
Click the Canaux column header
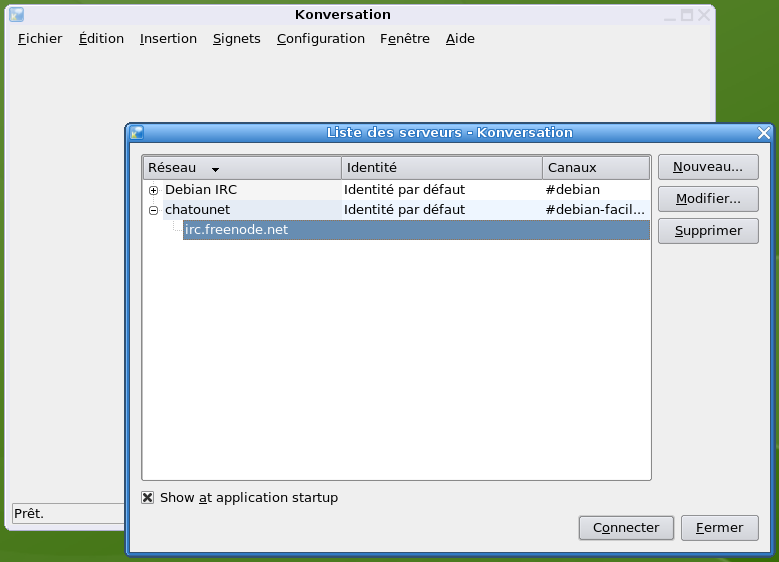click(x=596, y=168)
